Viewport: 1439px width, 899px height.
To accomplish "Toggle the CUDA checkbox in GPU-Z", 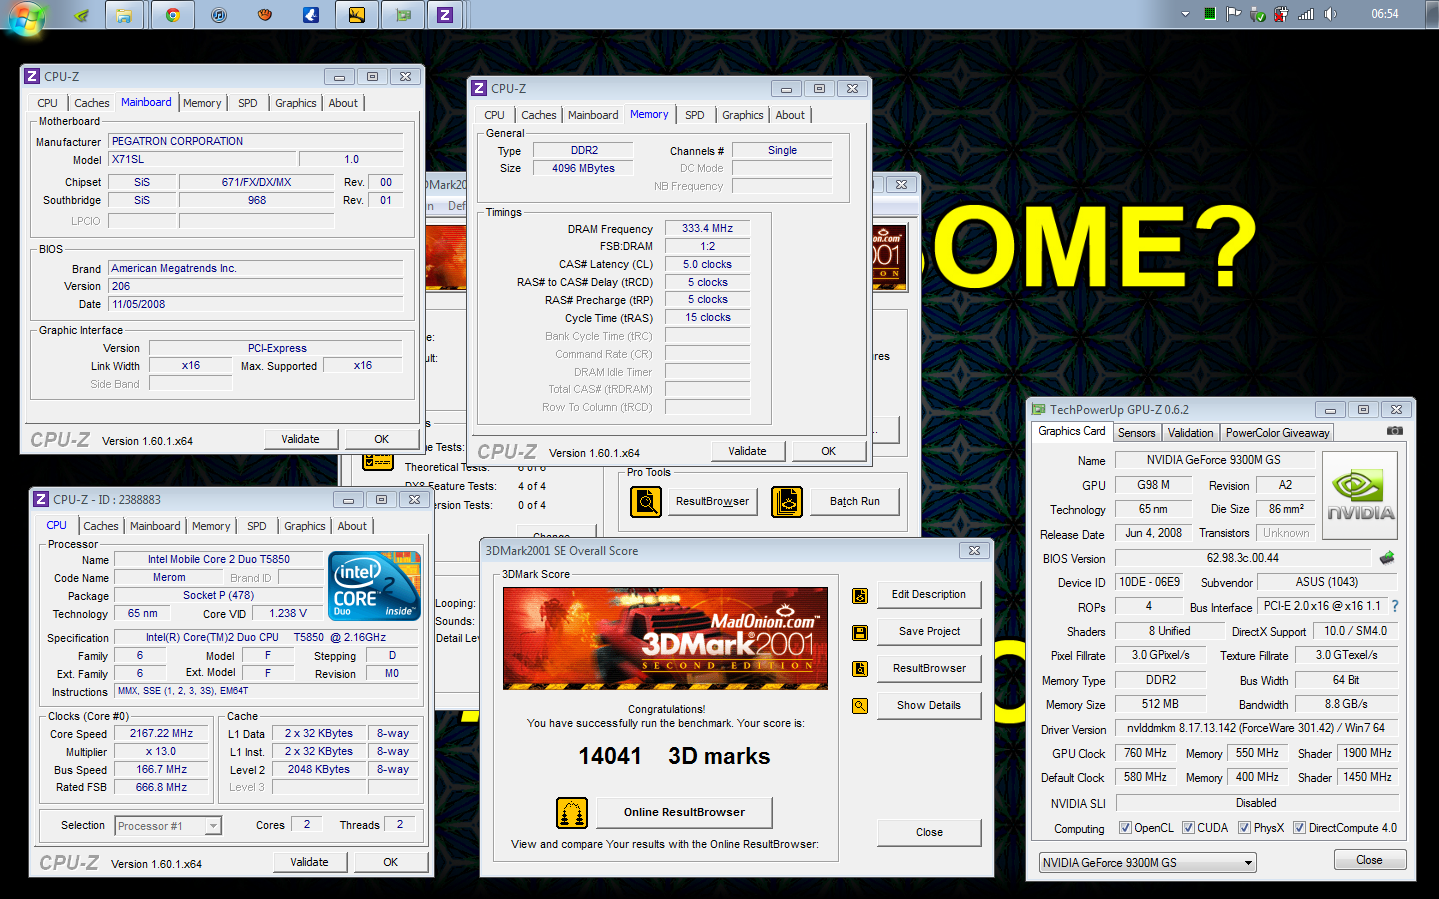I will 1188,828.
